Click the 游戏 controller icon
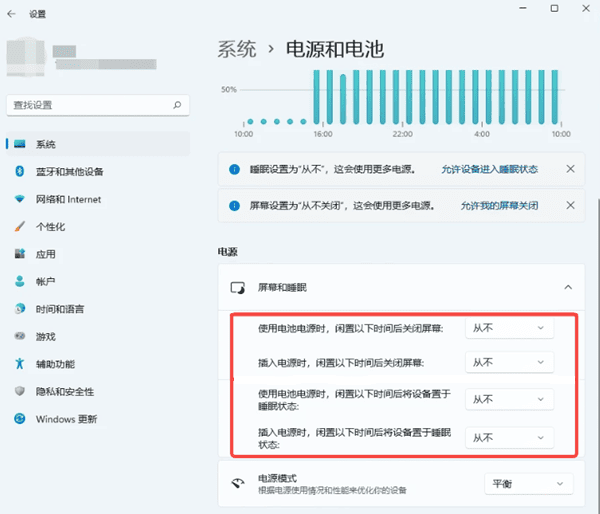 pos(20,336)
